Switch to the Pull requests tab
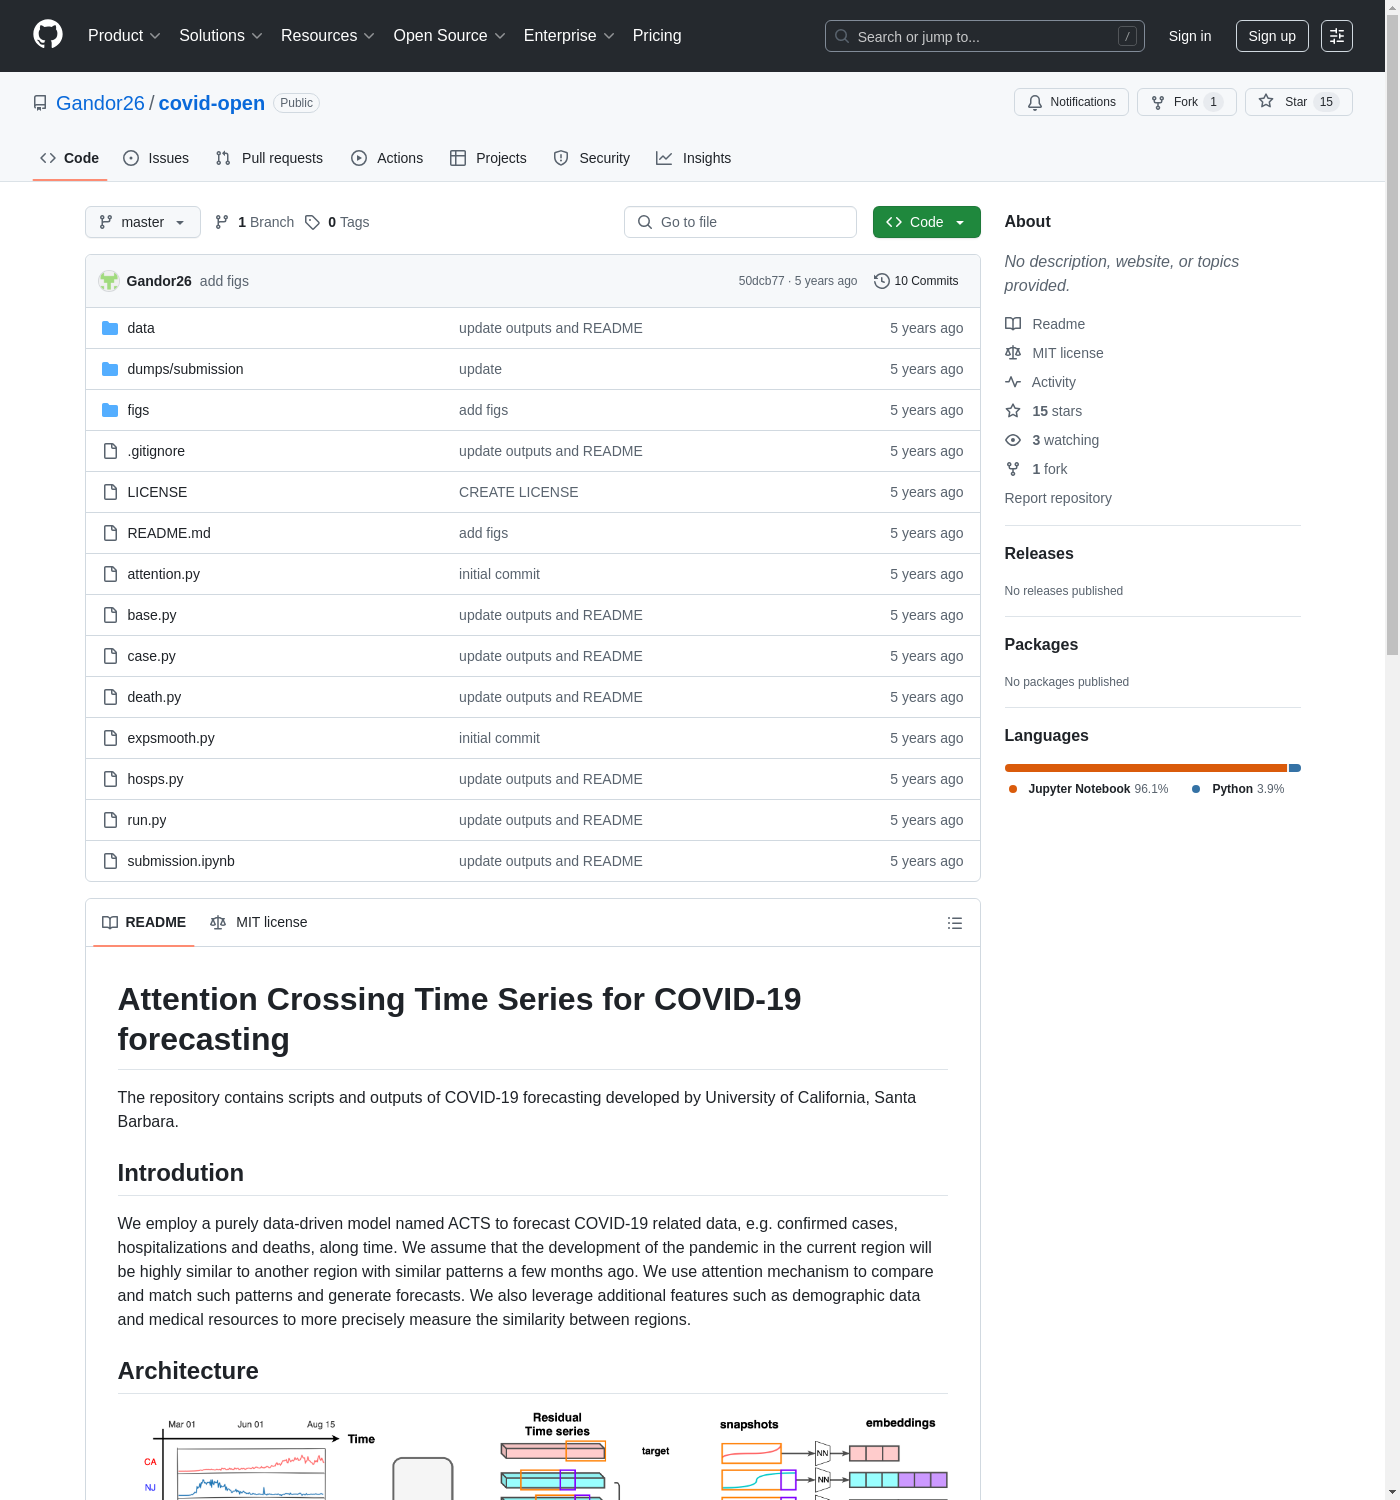The image size is (1400, 1500). click(x=269, y=158)
